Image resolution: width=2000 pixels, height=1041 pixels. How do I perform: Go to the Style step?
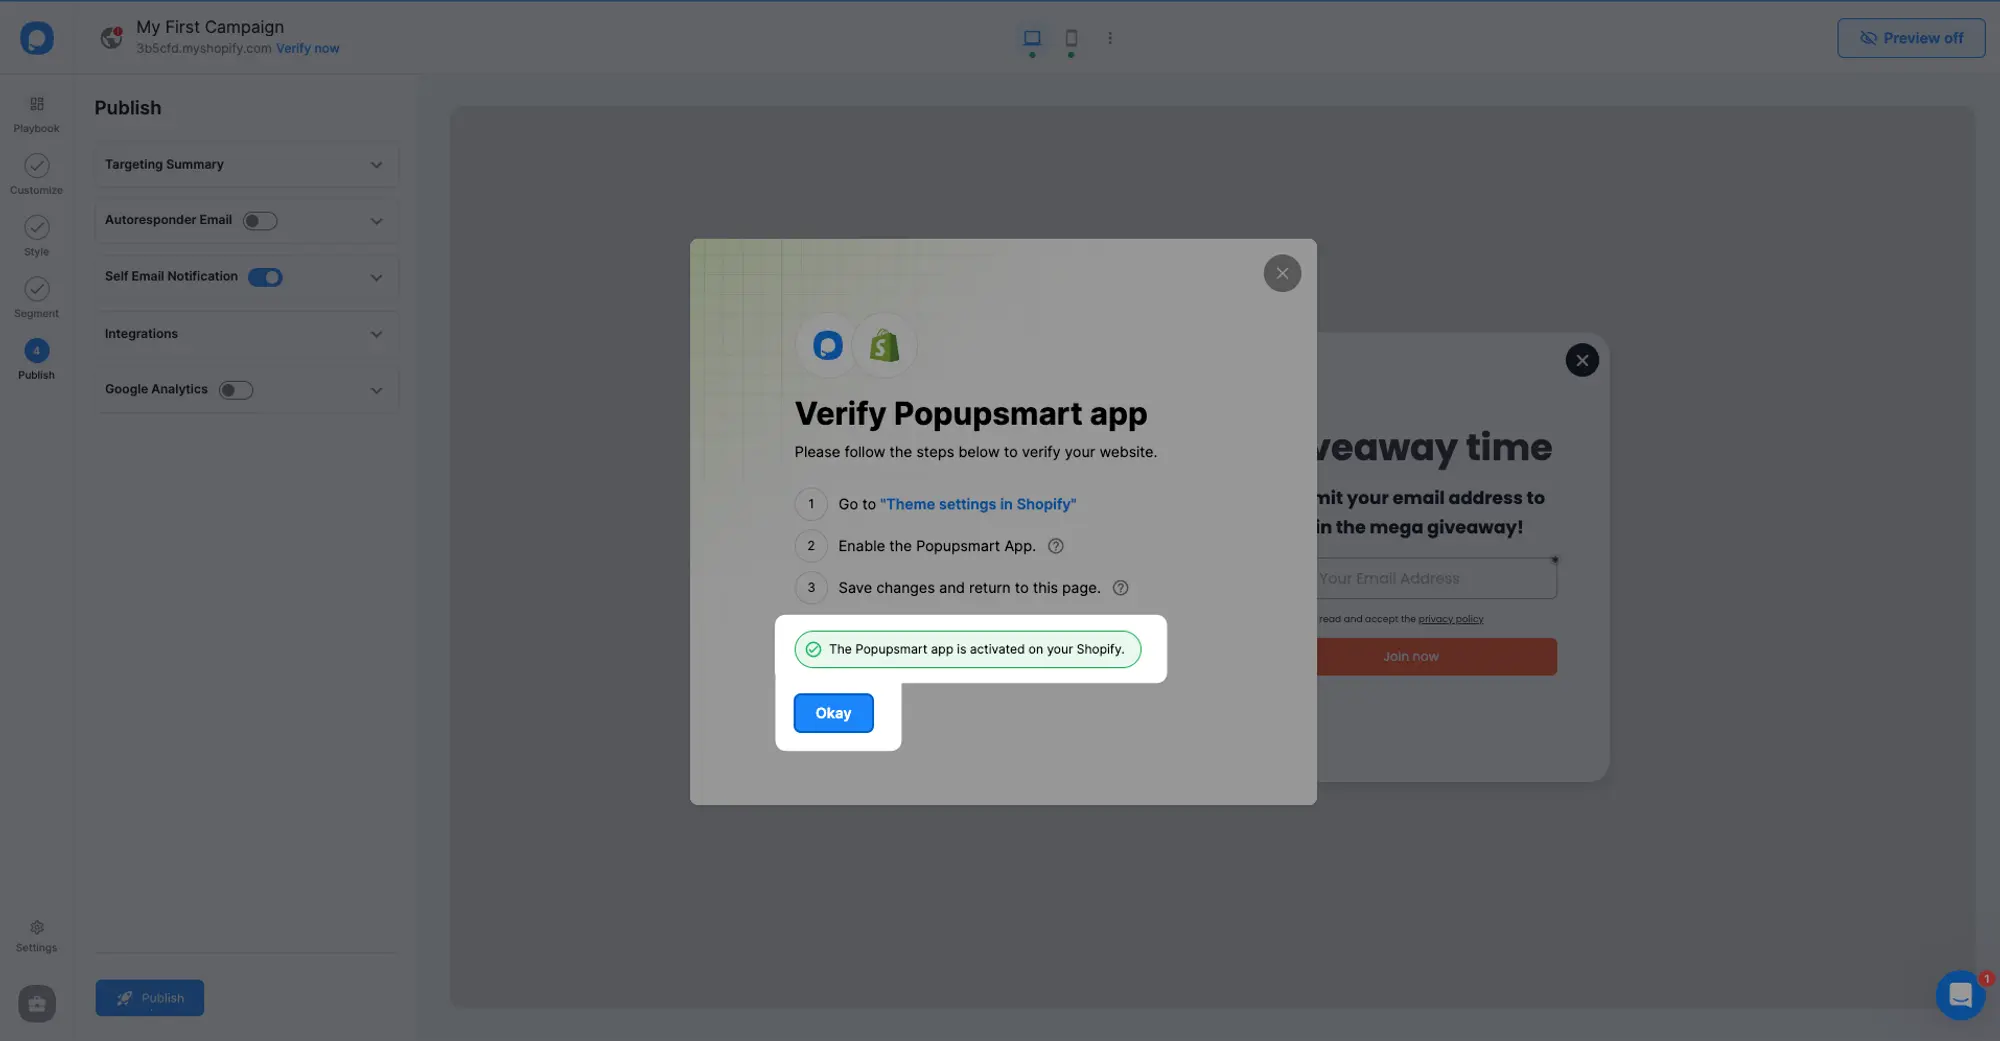pyautogui.click(x=36, y=236)
